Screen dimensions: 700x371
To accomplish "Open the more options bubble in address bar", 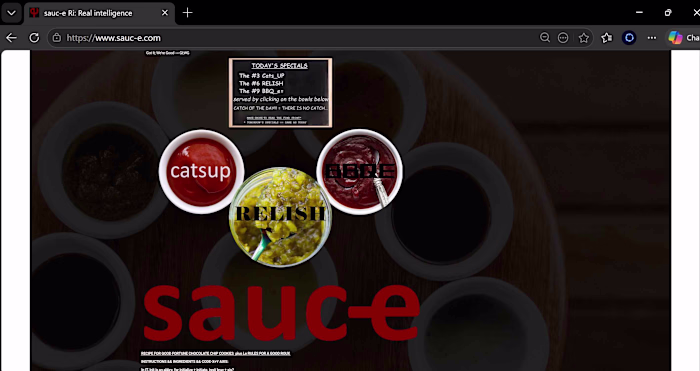I will point(563,38).
